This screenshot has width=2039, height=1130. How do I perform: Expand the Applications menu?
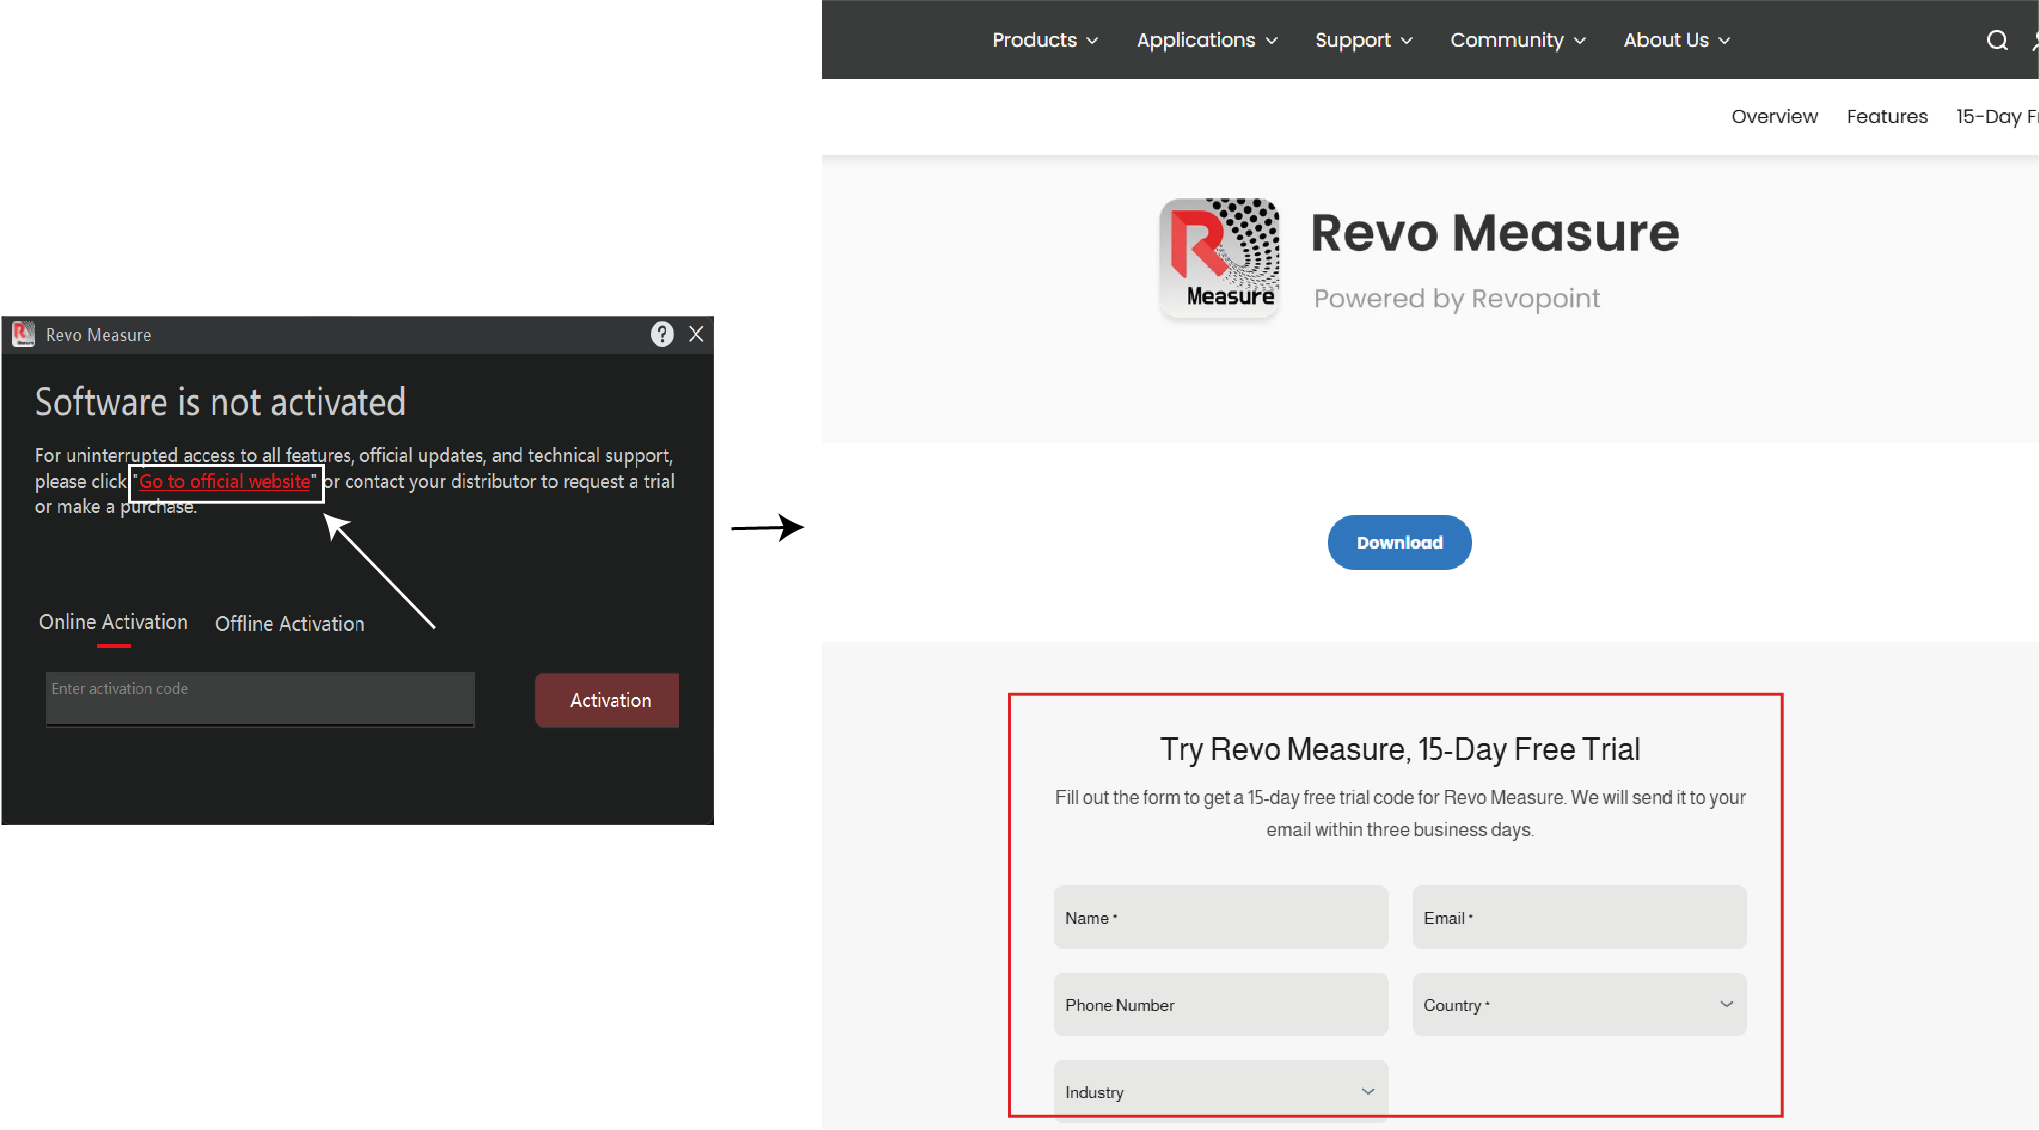tap(1206, 40)
